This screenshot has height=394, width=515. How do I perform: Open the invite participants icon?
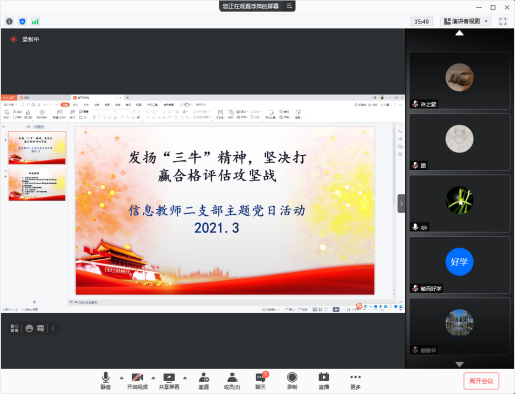coord(204,381)
